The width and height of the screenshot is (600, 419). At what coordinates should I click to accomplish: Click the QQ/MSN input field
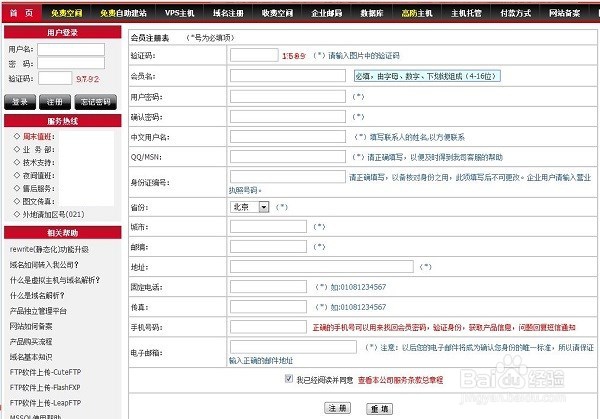click(288, 157)
